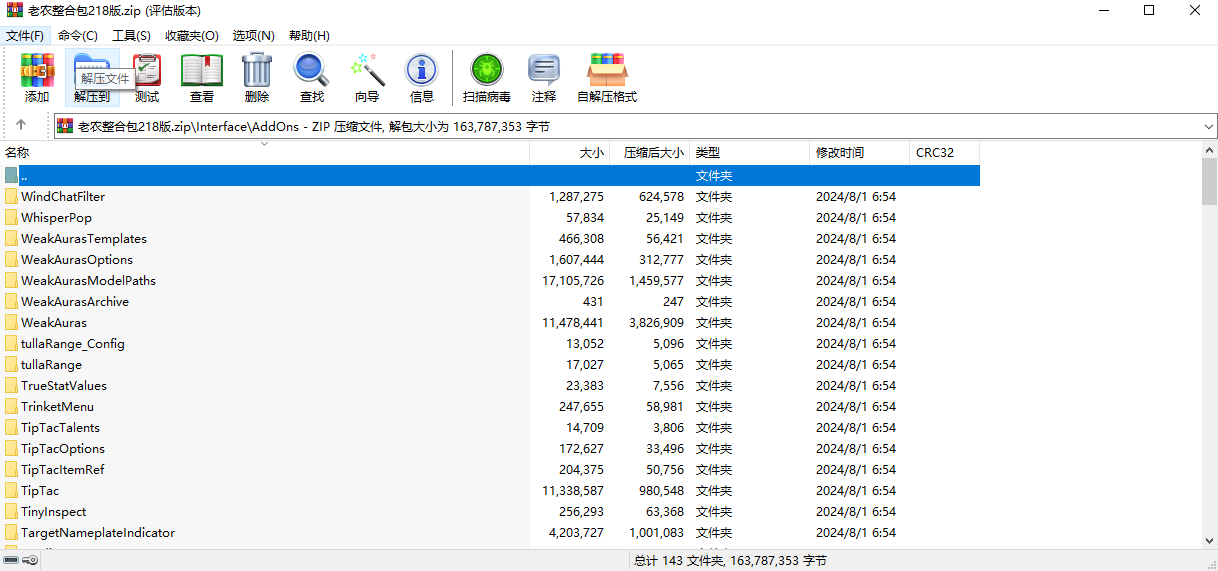Select the WeakAurasArchive row
1218x571 pixels.
tap(490, 302)
